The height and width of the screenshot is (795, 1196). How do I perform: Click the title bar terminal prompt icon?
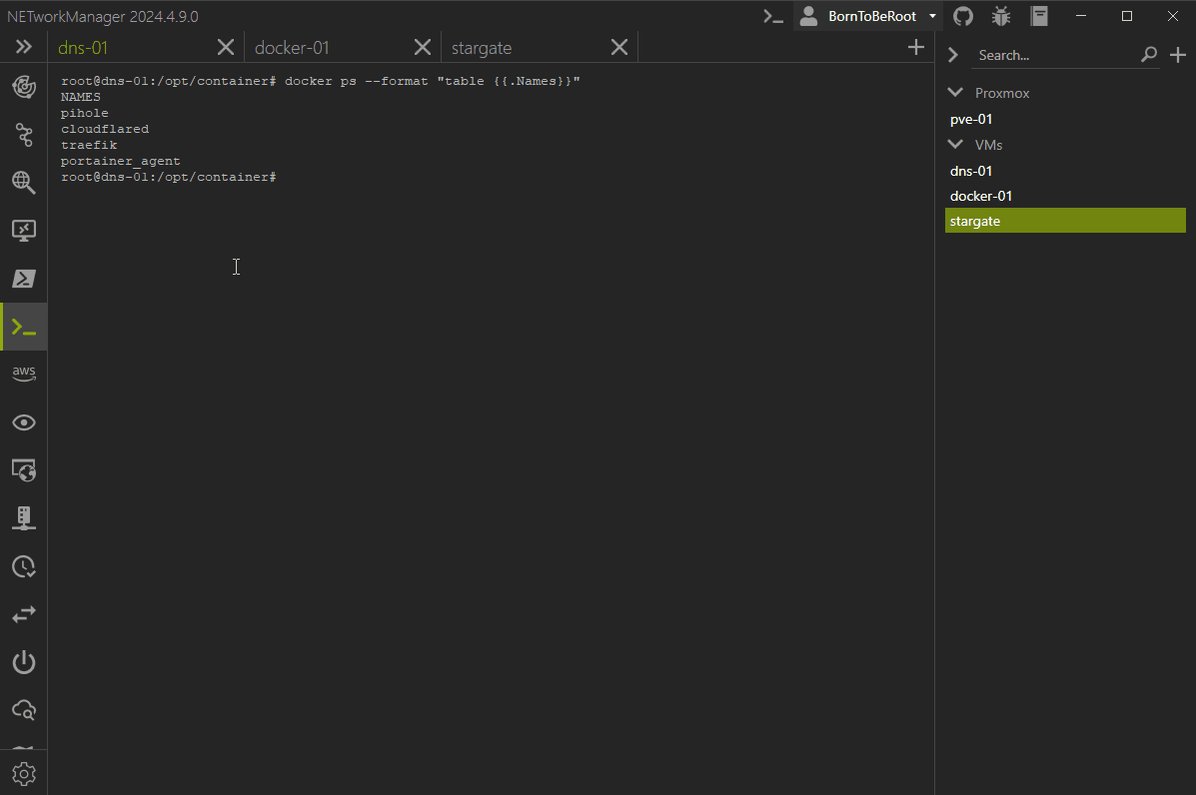[x=773, y=16]
